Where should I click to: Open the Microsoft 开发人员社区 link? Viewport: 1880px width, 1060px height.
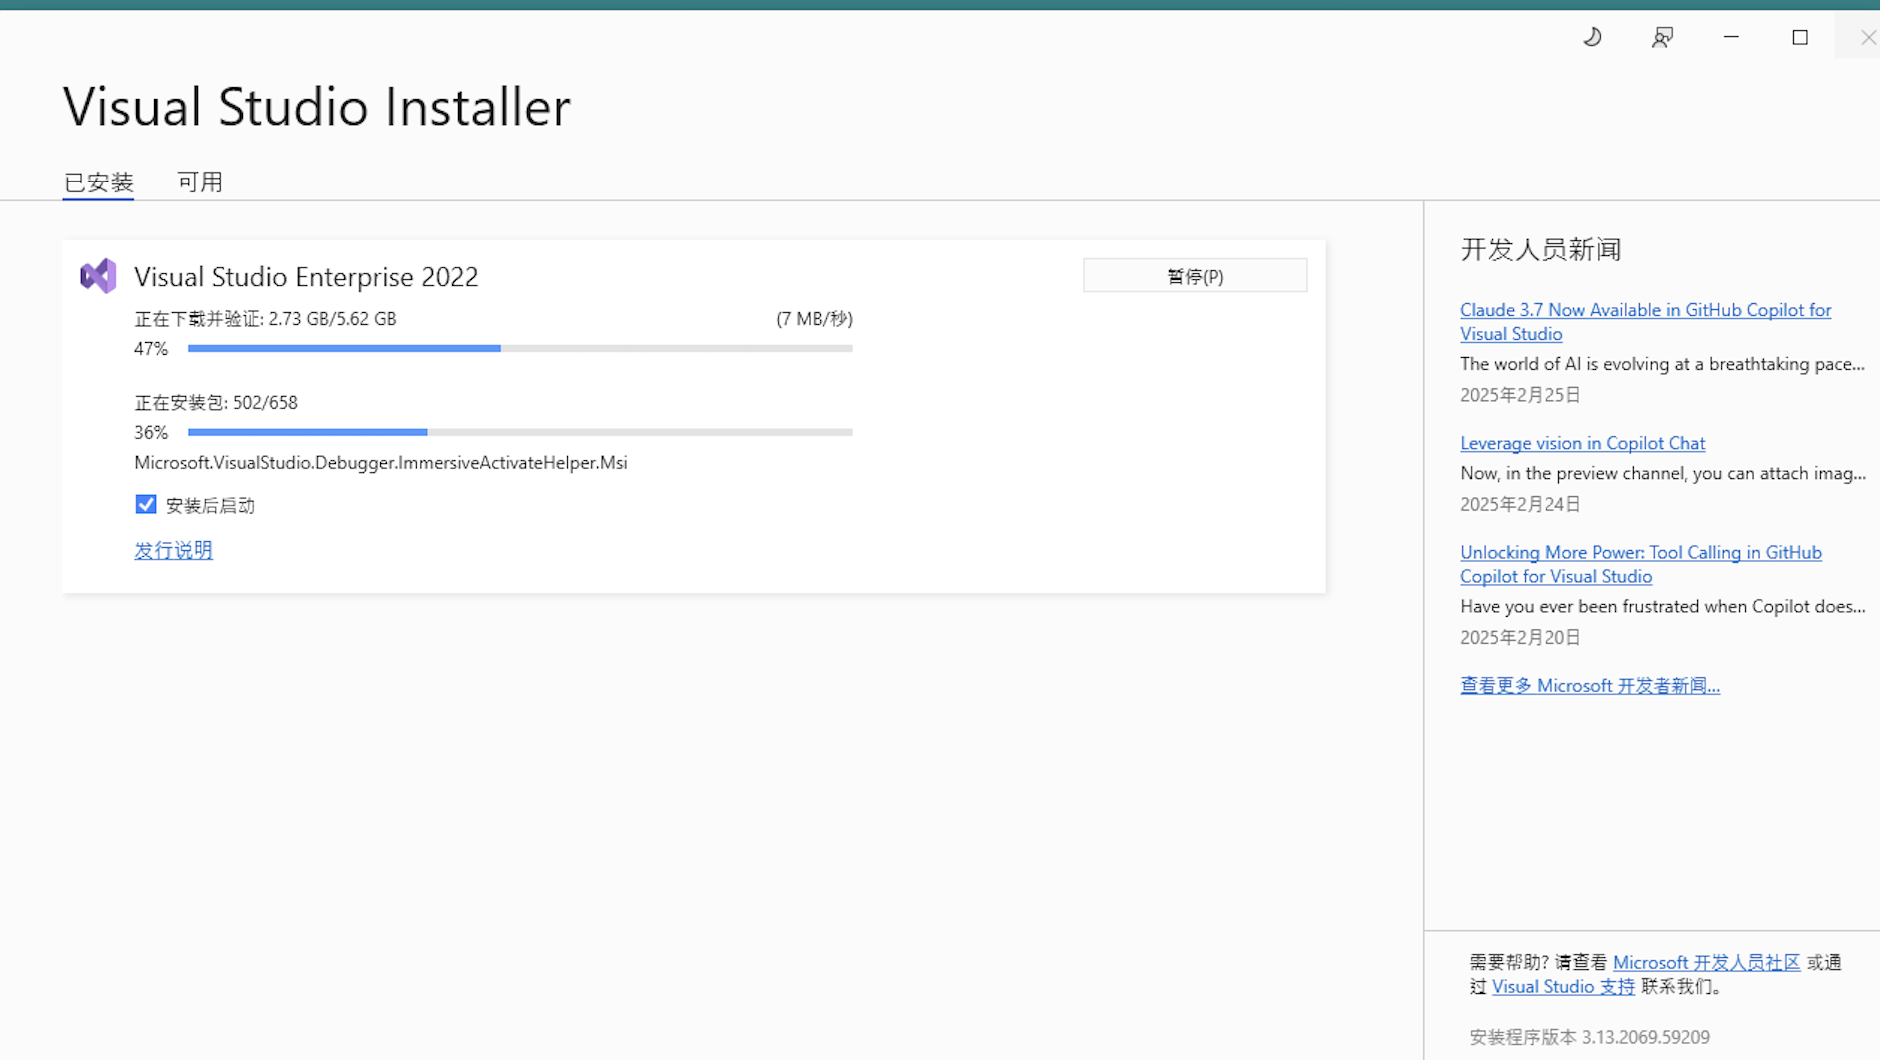pos(1706,962)
